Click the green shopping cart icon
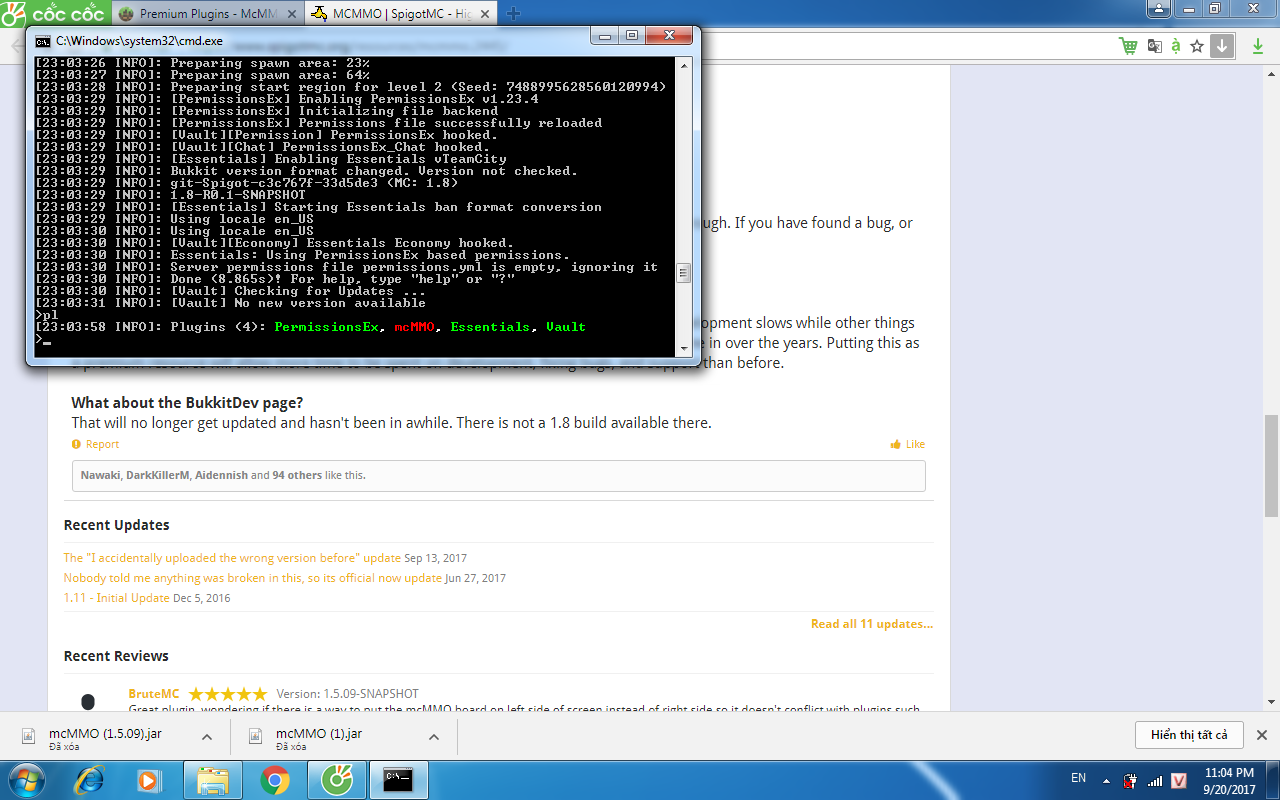Screen dimensions: 1280x800 coord(1129,46)
